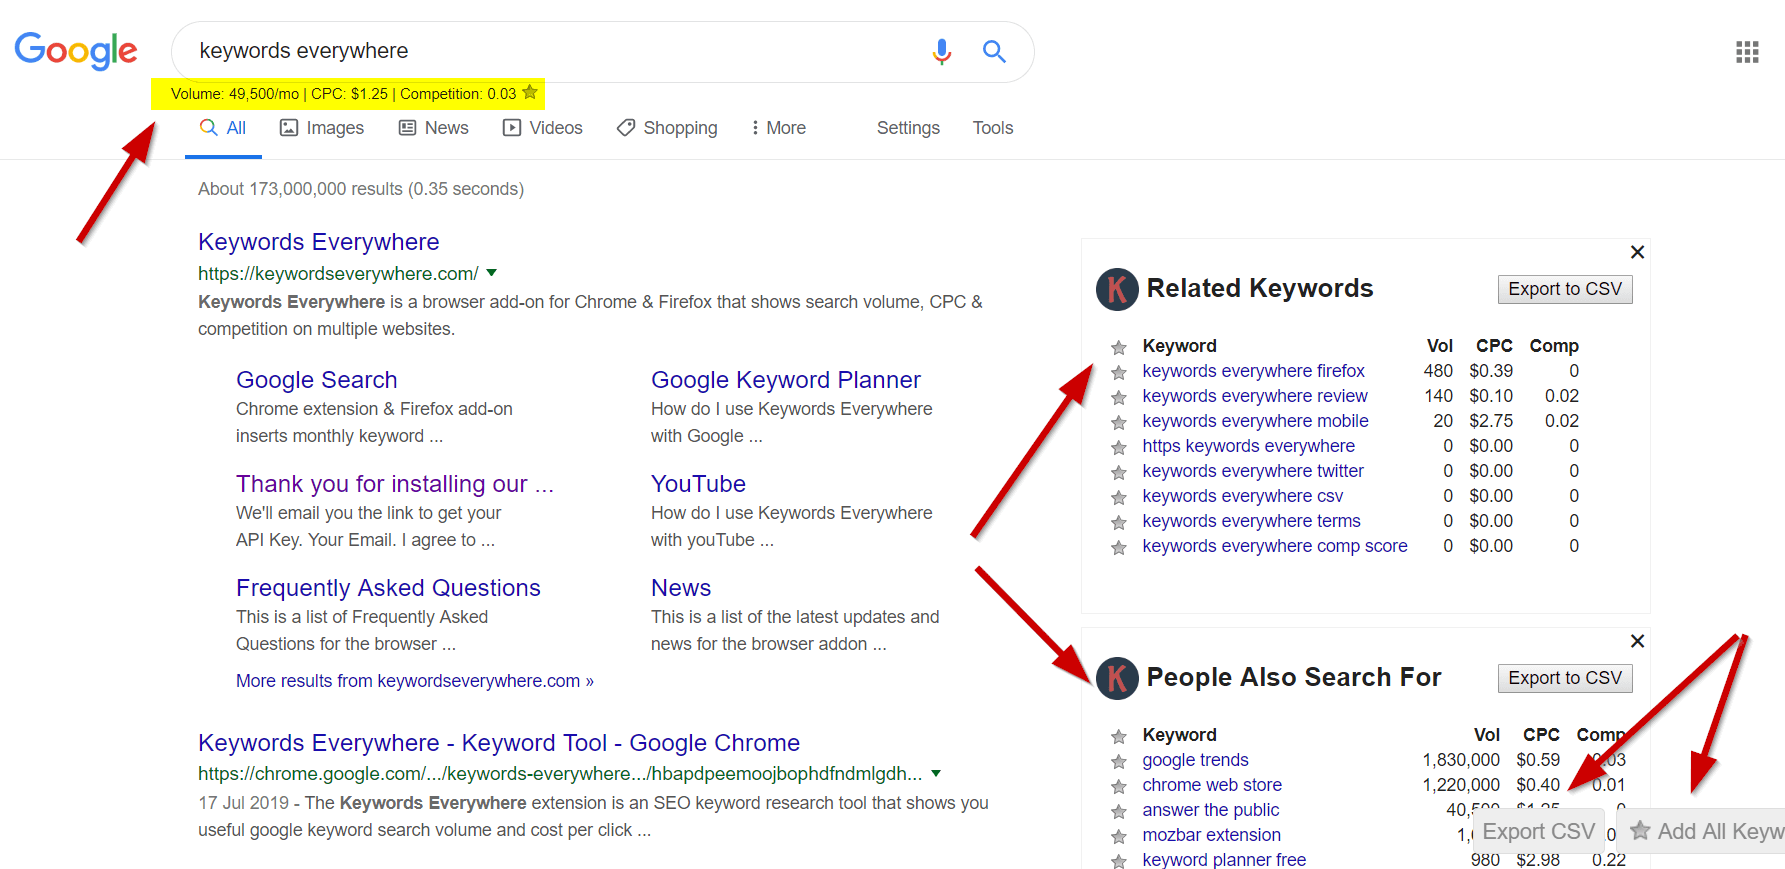This screenshot has height=869, width=1785.
Task: Click 'keyword planner free' keyword link
Action: click(x=1224, y=860)
